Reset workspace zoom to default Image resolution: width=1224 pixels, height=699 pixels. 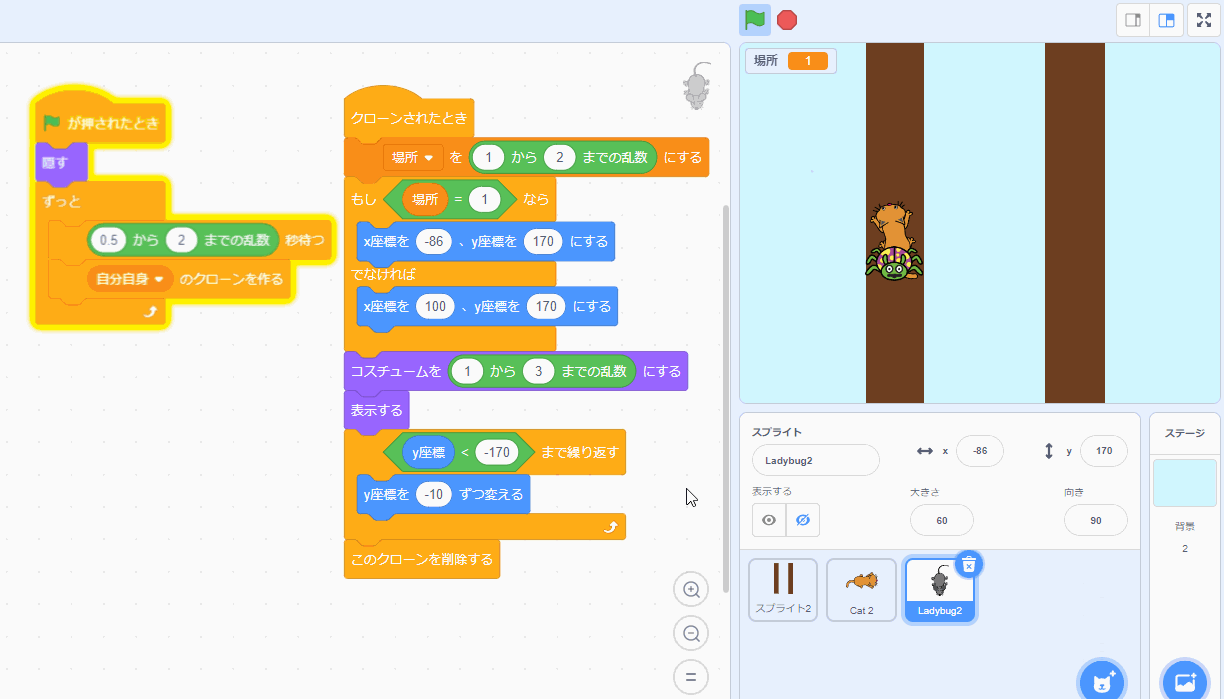point(690,677)
